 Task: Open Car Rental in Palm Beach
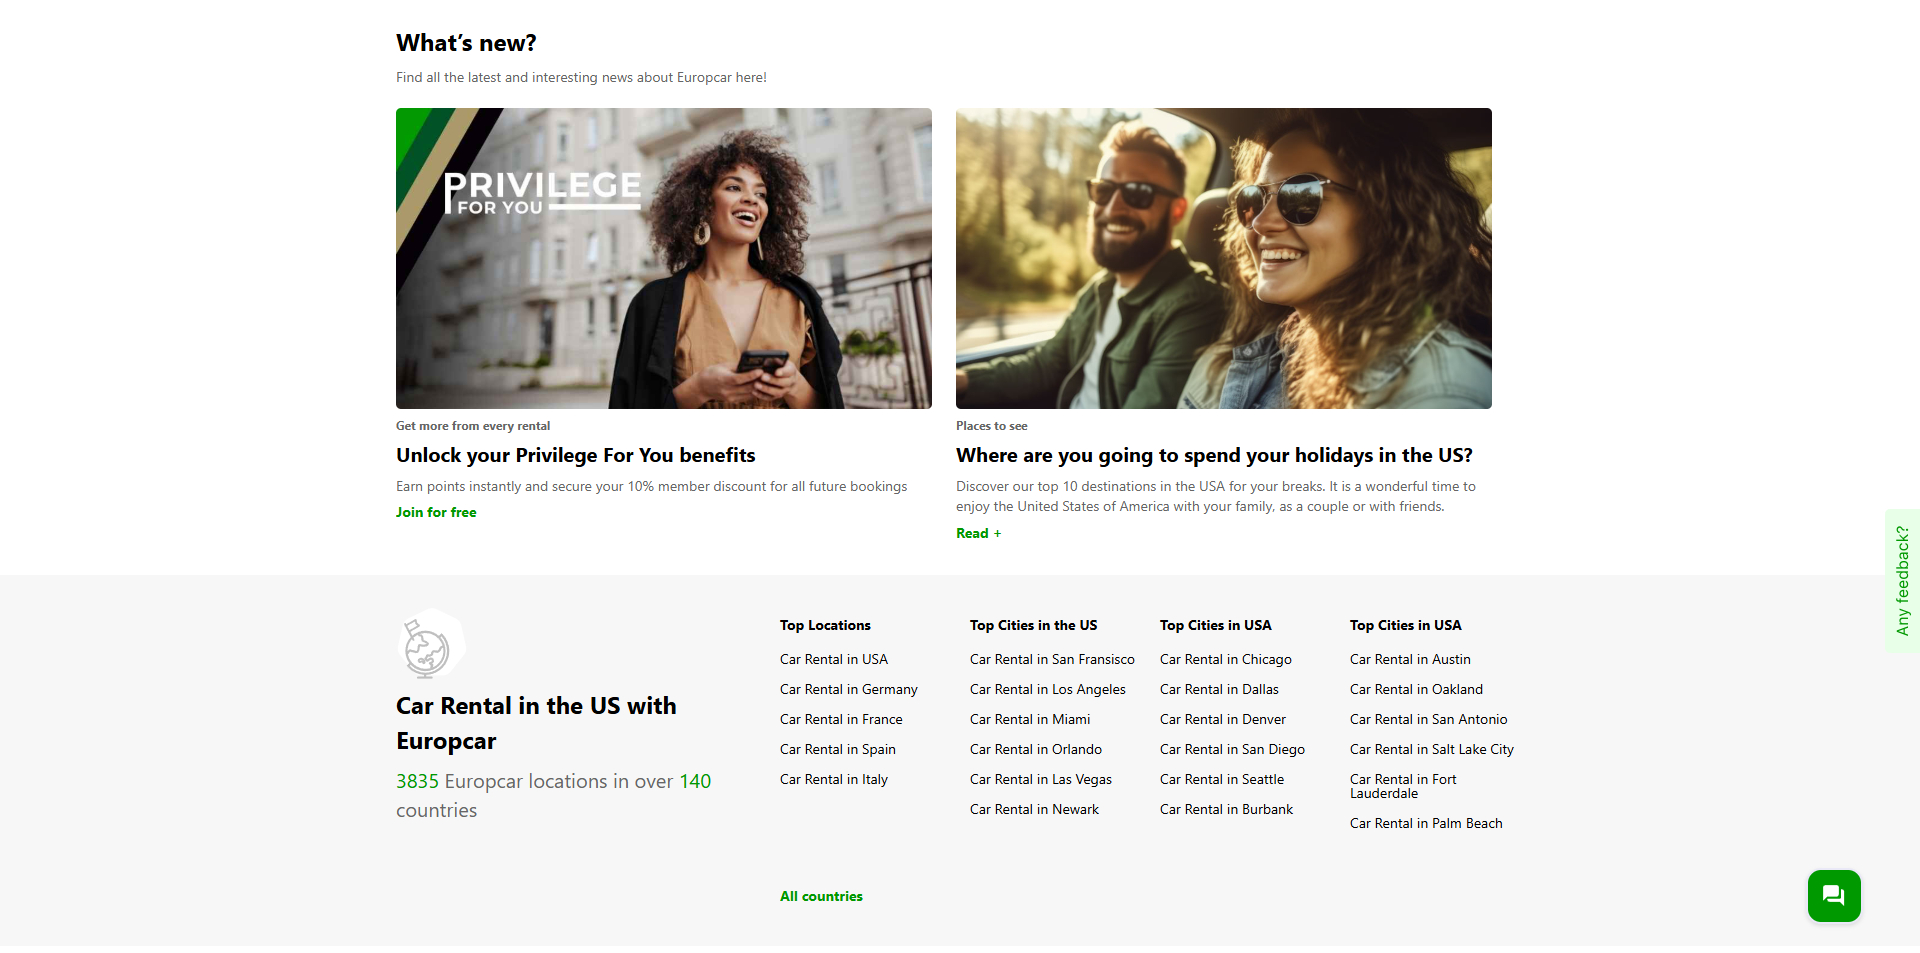click(x=1426, y=823)
